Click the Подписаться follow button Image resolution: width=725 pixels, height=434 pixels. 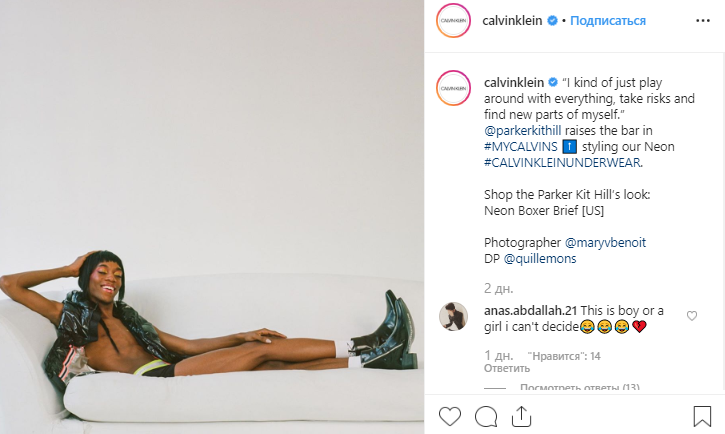click(608, 21)
